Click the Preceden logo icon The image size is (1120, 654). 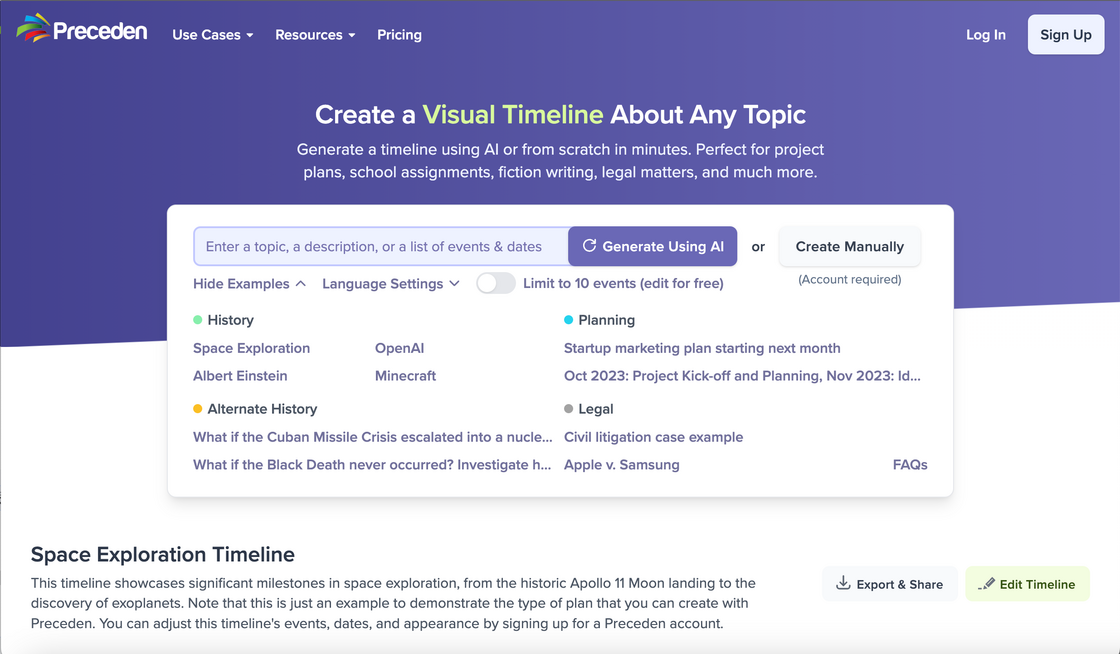point(32,28)
